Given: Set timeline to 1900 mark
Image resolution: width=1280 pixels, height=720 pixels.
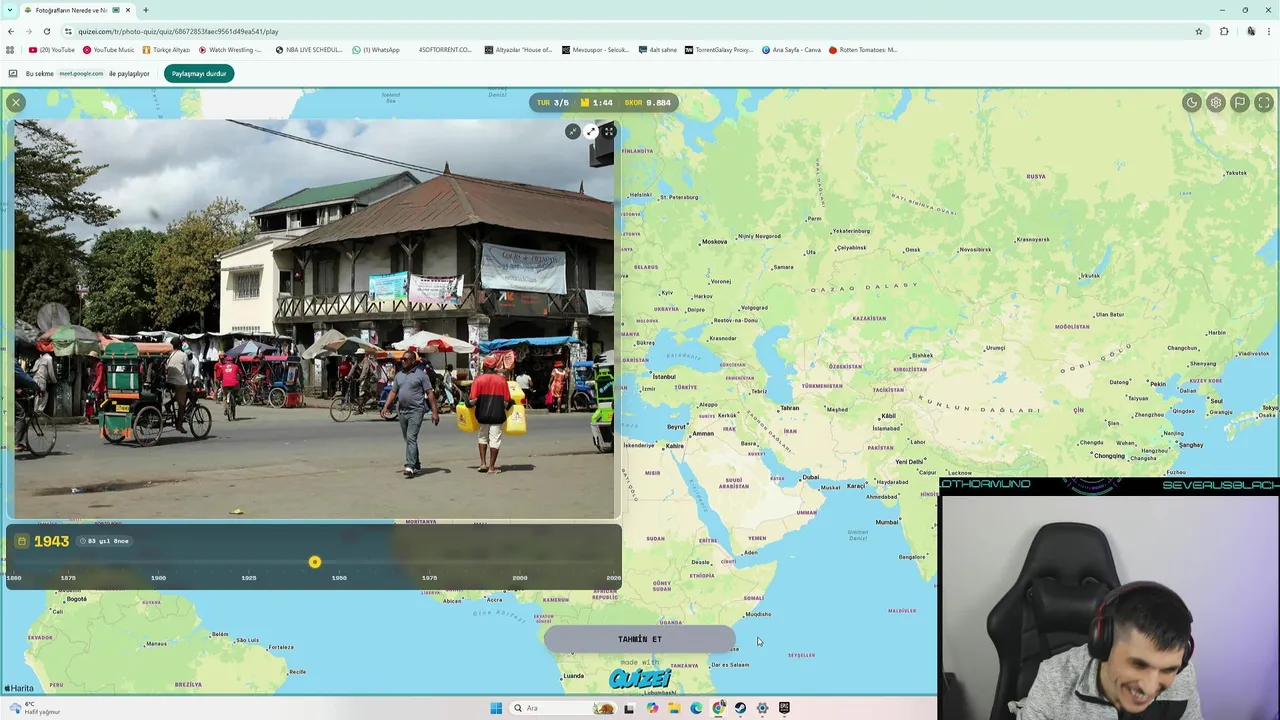Looking at the screenshot, I should coord(158,577).
